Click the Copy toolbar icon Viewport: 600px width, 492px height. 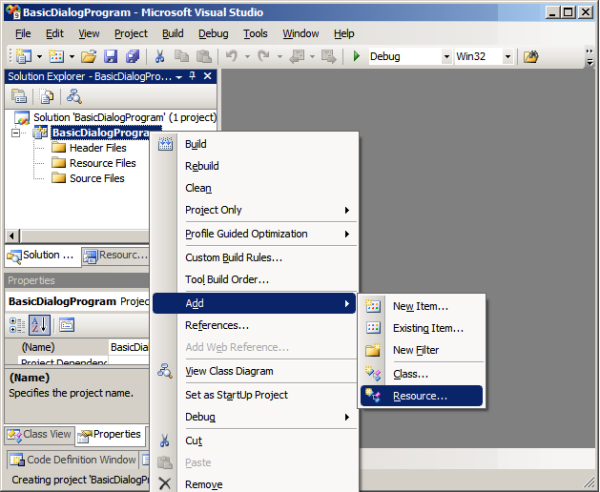pyautogui.click(x=181, y=57)
